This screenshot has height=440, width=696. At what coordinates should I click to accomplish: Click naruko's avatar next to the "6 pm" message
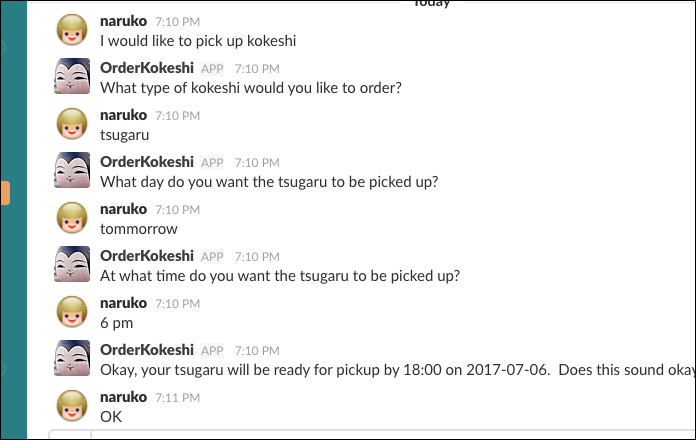[x=74, y=313]
